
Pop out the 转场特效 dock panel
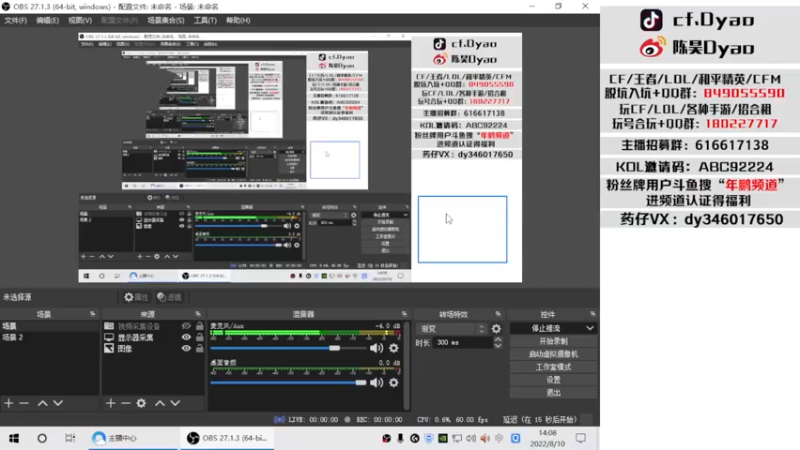[x=498, y=314]
